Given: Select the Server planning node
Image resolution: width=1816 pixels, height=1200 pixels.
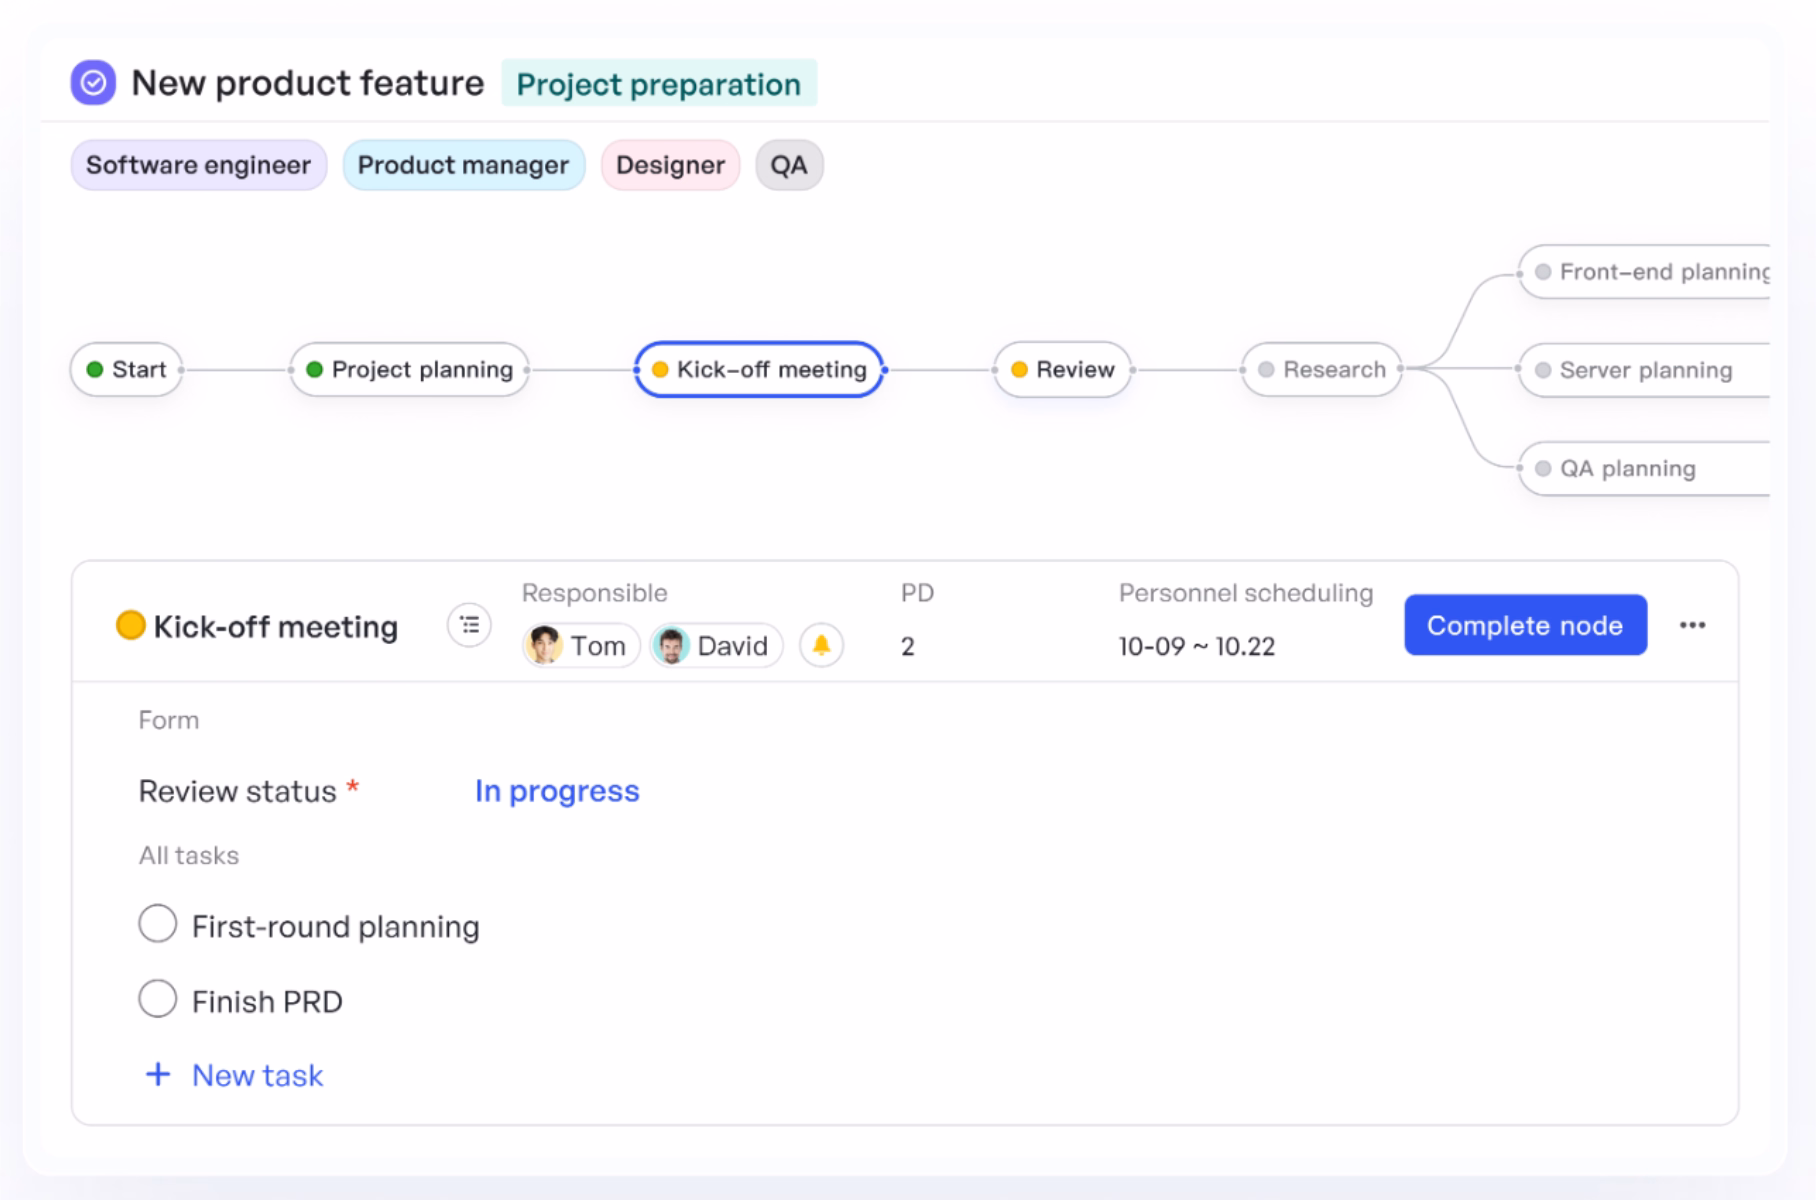Looking at the screenshot, I should [x=1645, y=370].
